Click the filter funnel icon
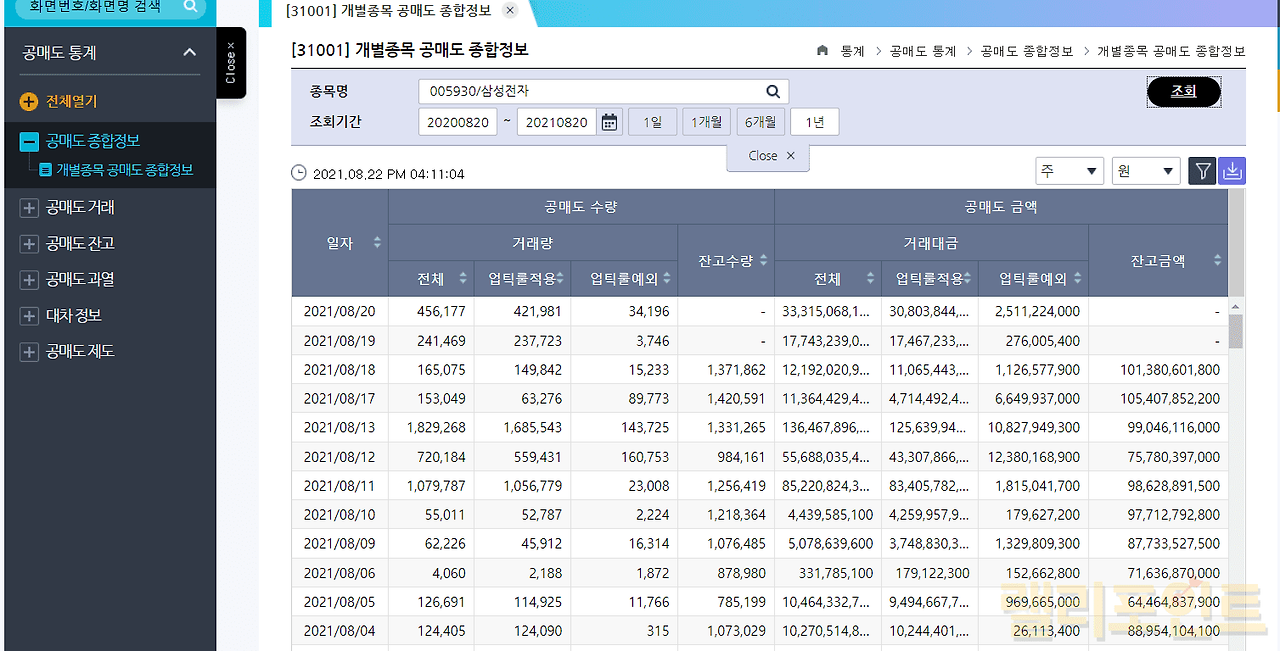The image size is (1280, 651). (x=1202, y=172)
